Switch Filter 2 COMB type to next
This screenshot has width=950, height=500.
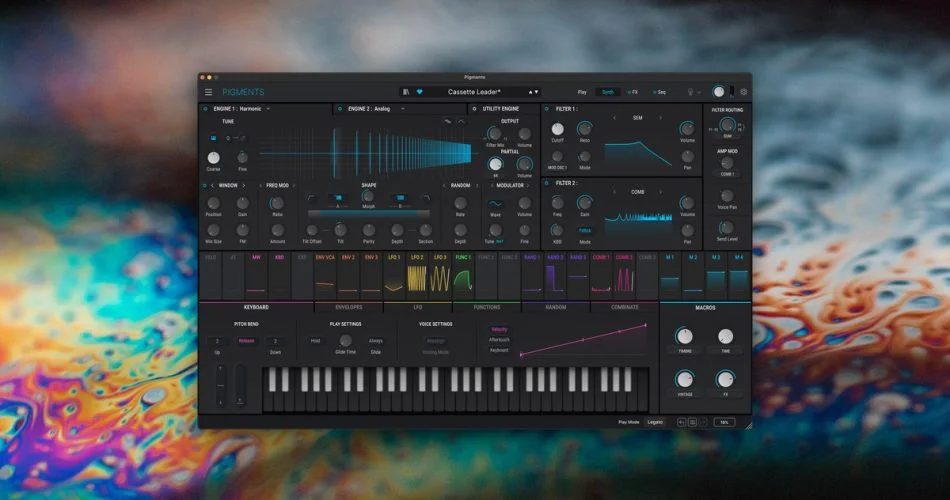point(660,192)
